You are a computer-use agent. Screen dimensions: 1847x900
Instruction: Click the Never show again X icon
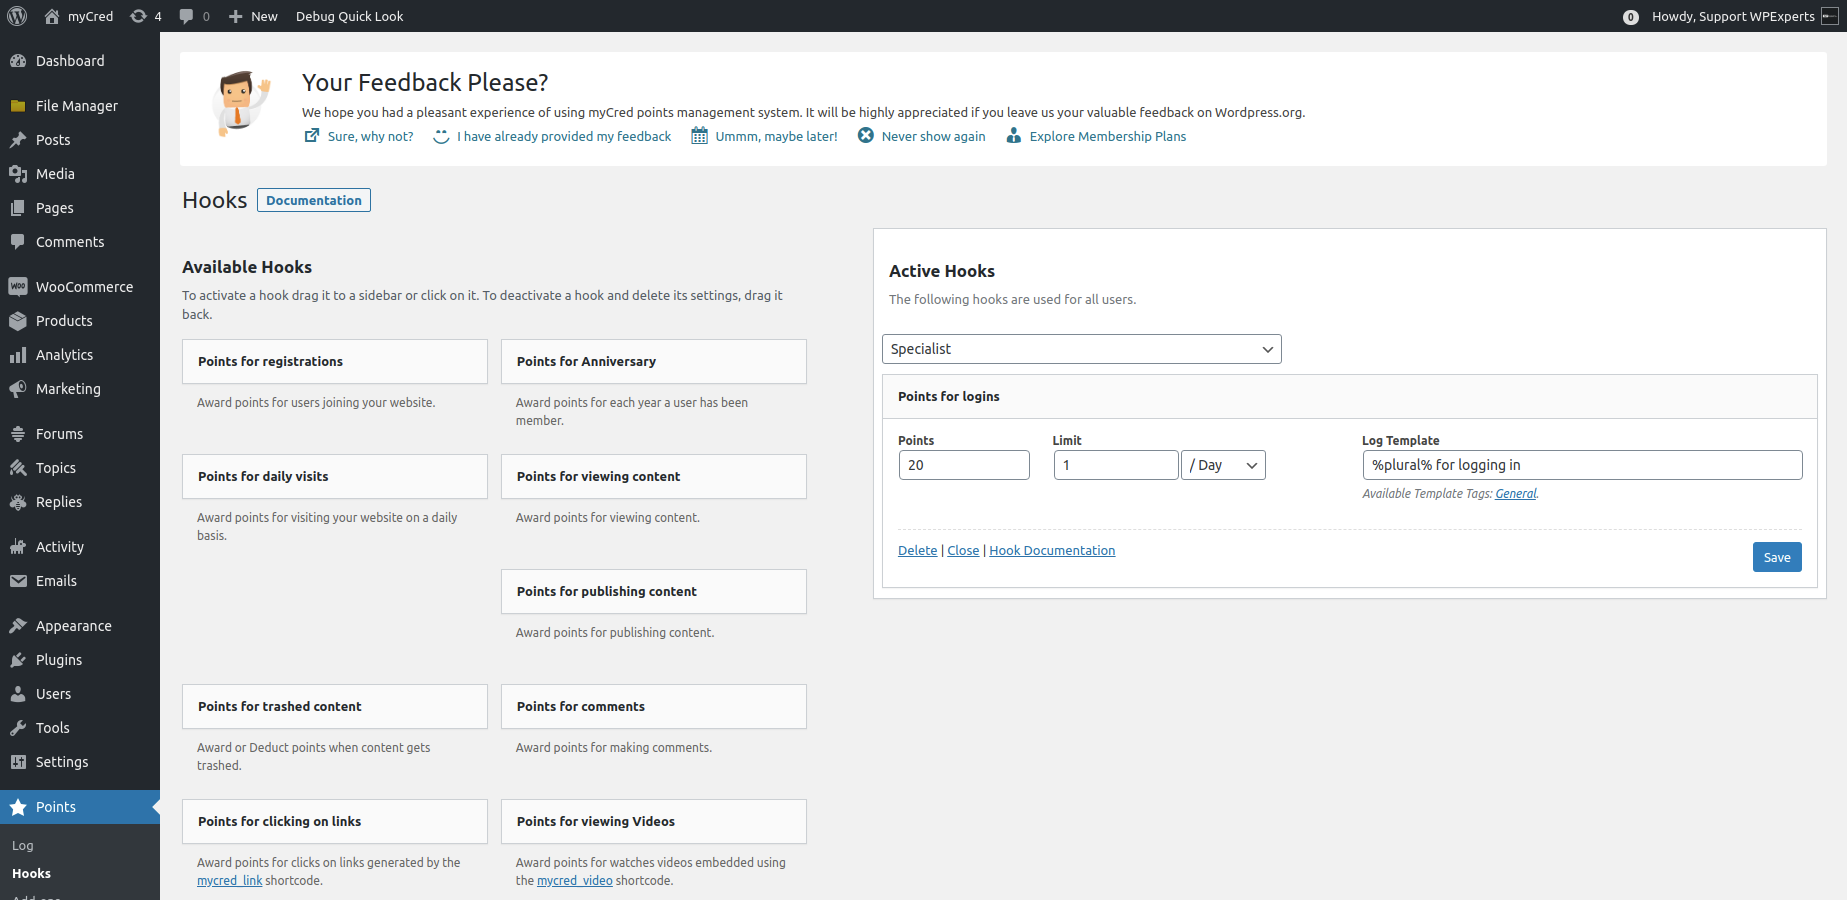click(866, 136)
